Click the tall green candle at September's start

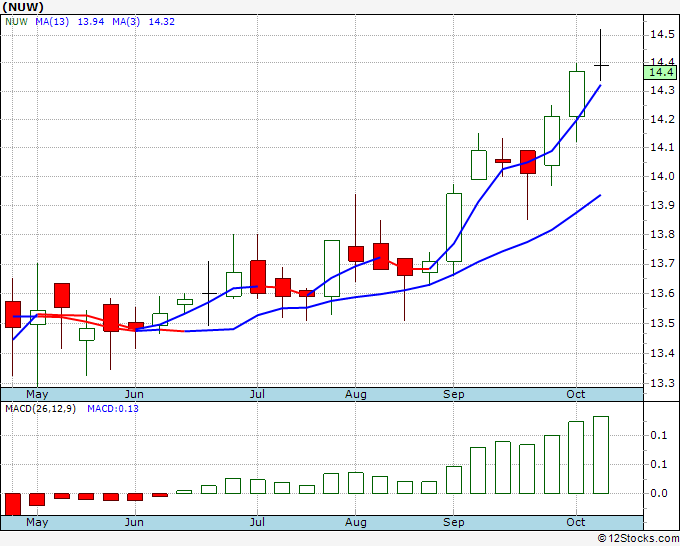[x=454, y=227]
